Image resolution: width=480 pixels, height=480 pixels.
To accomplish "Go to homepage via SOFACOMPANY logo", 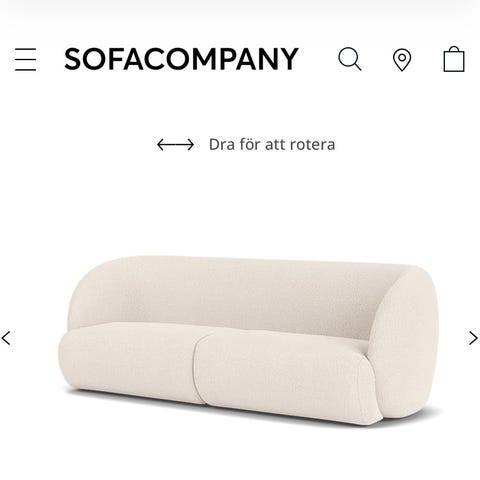I will pyautogui.click(x=181, y=59).
